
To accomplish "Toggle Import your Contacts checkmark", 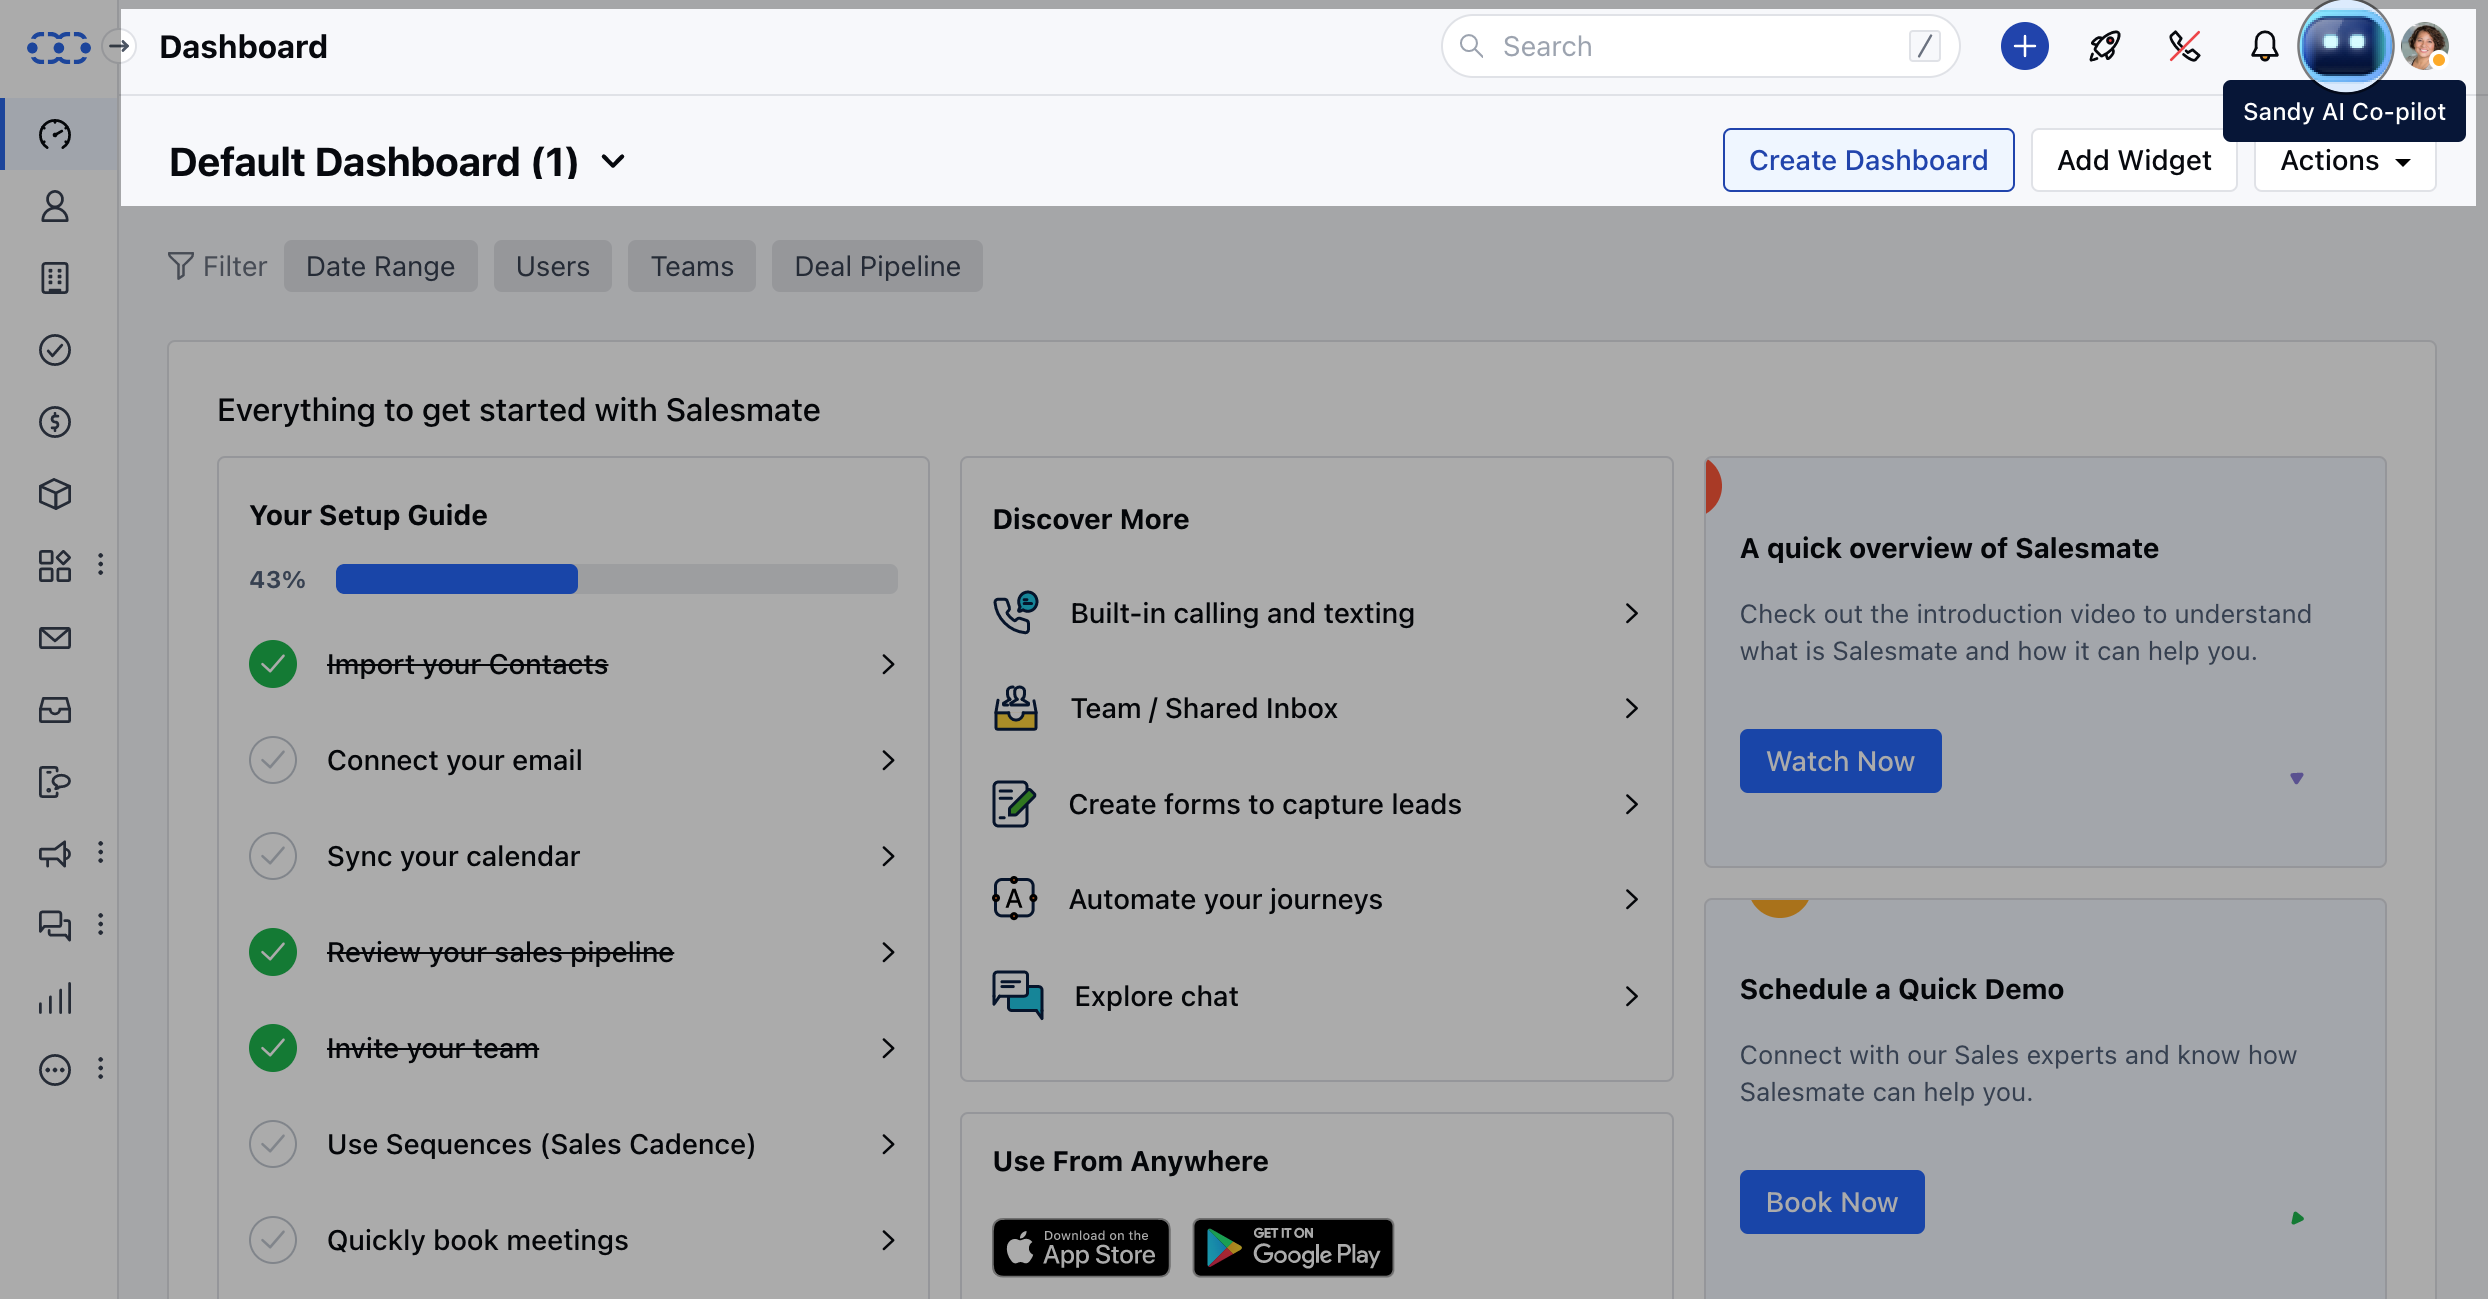I will pos(273,664).
